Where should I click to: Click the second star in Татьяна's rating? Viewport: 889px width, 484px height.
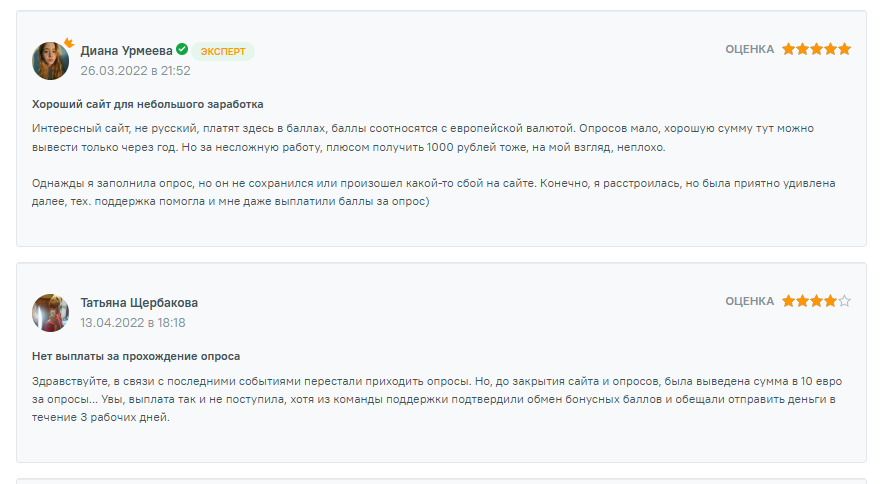(803, 301)
